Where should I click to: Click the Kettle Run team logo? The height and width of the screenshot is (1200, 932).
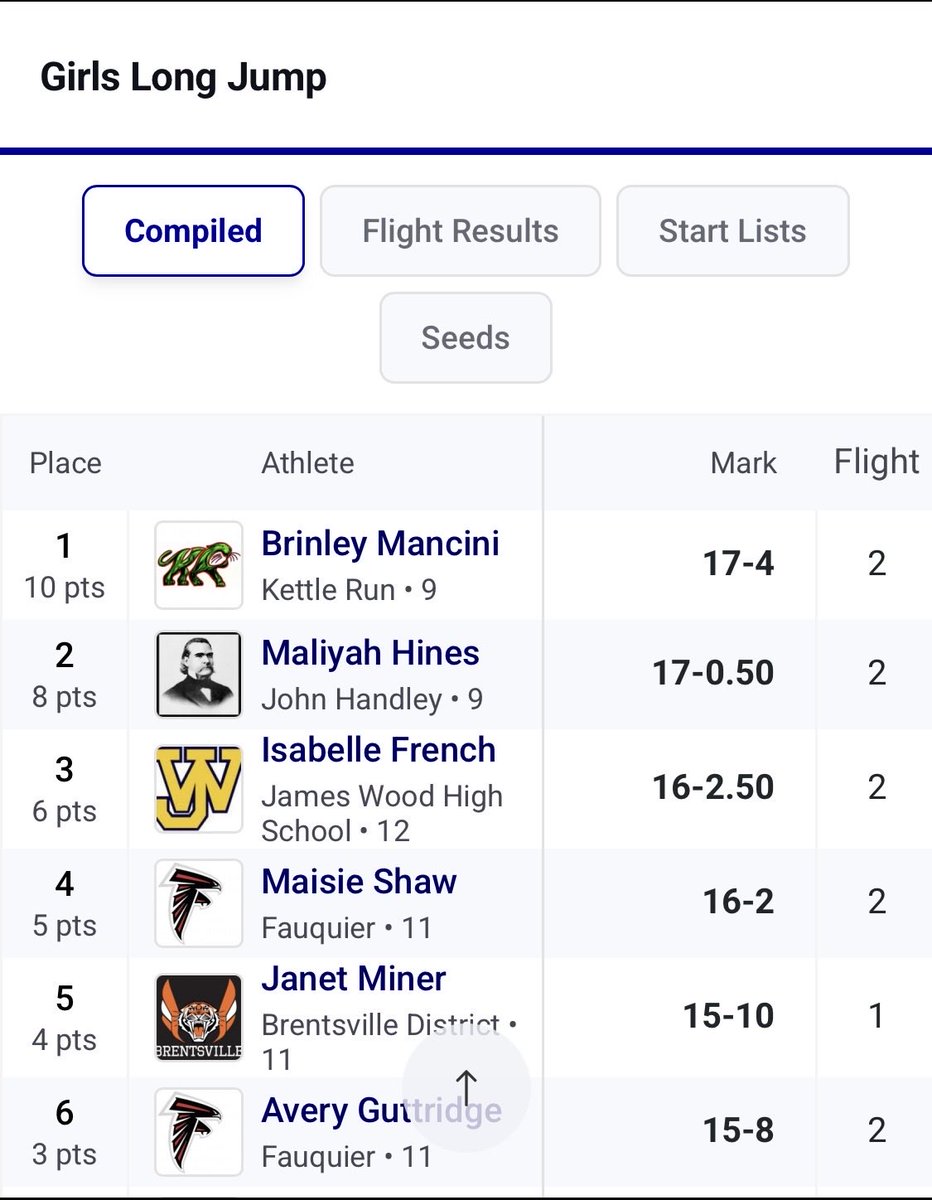[x=198, y=565]
